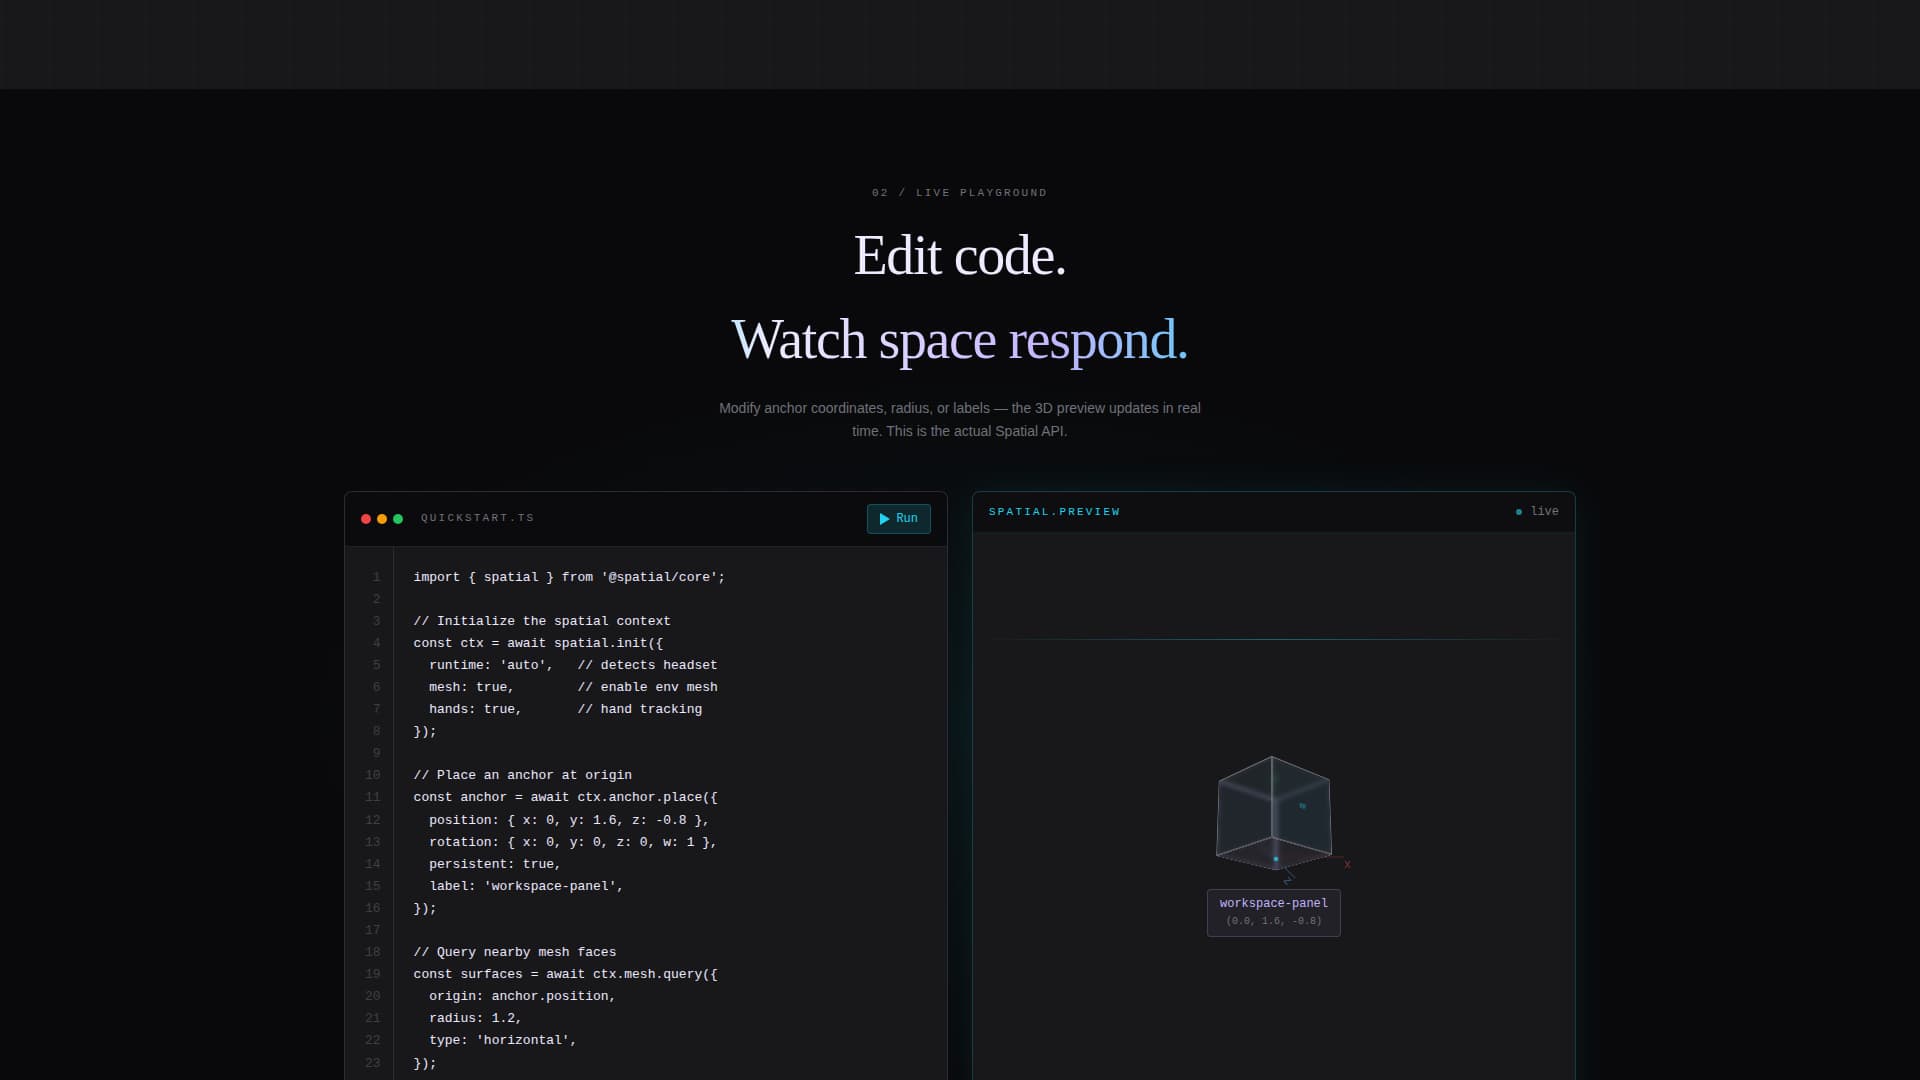Click the 'Place an anchor at origin' comment
Screen dimensions: 1920x1080
[522, 775]
